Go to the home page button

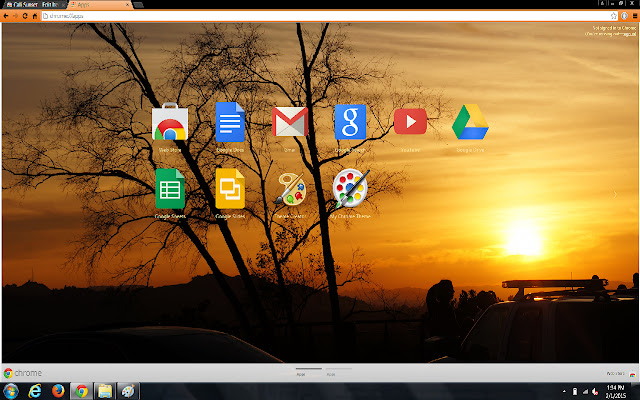35,16
